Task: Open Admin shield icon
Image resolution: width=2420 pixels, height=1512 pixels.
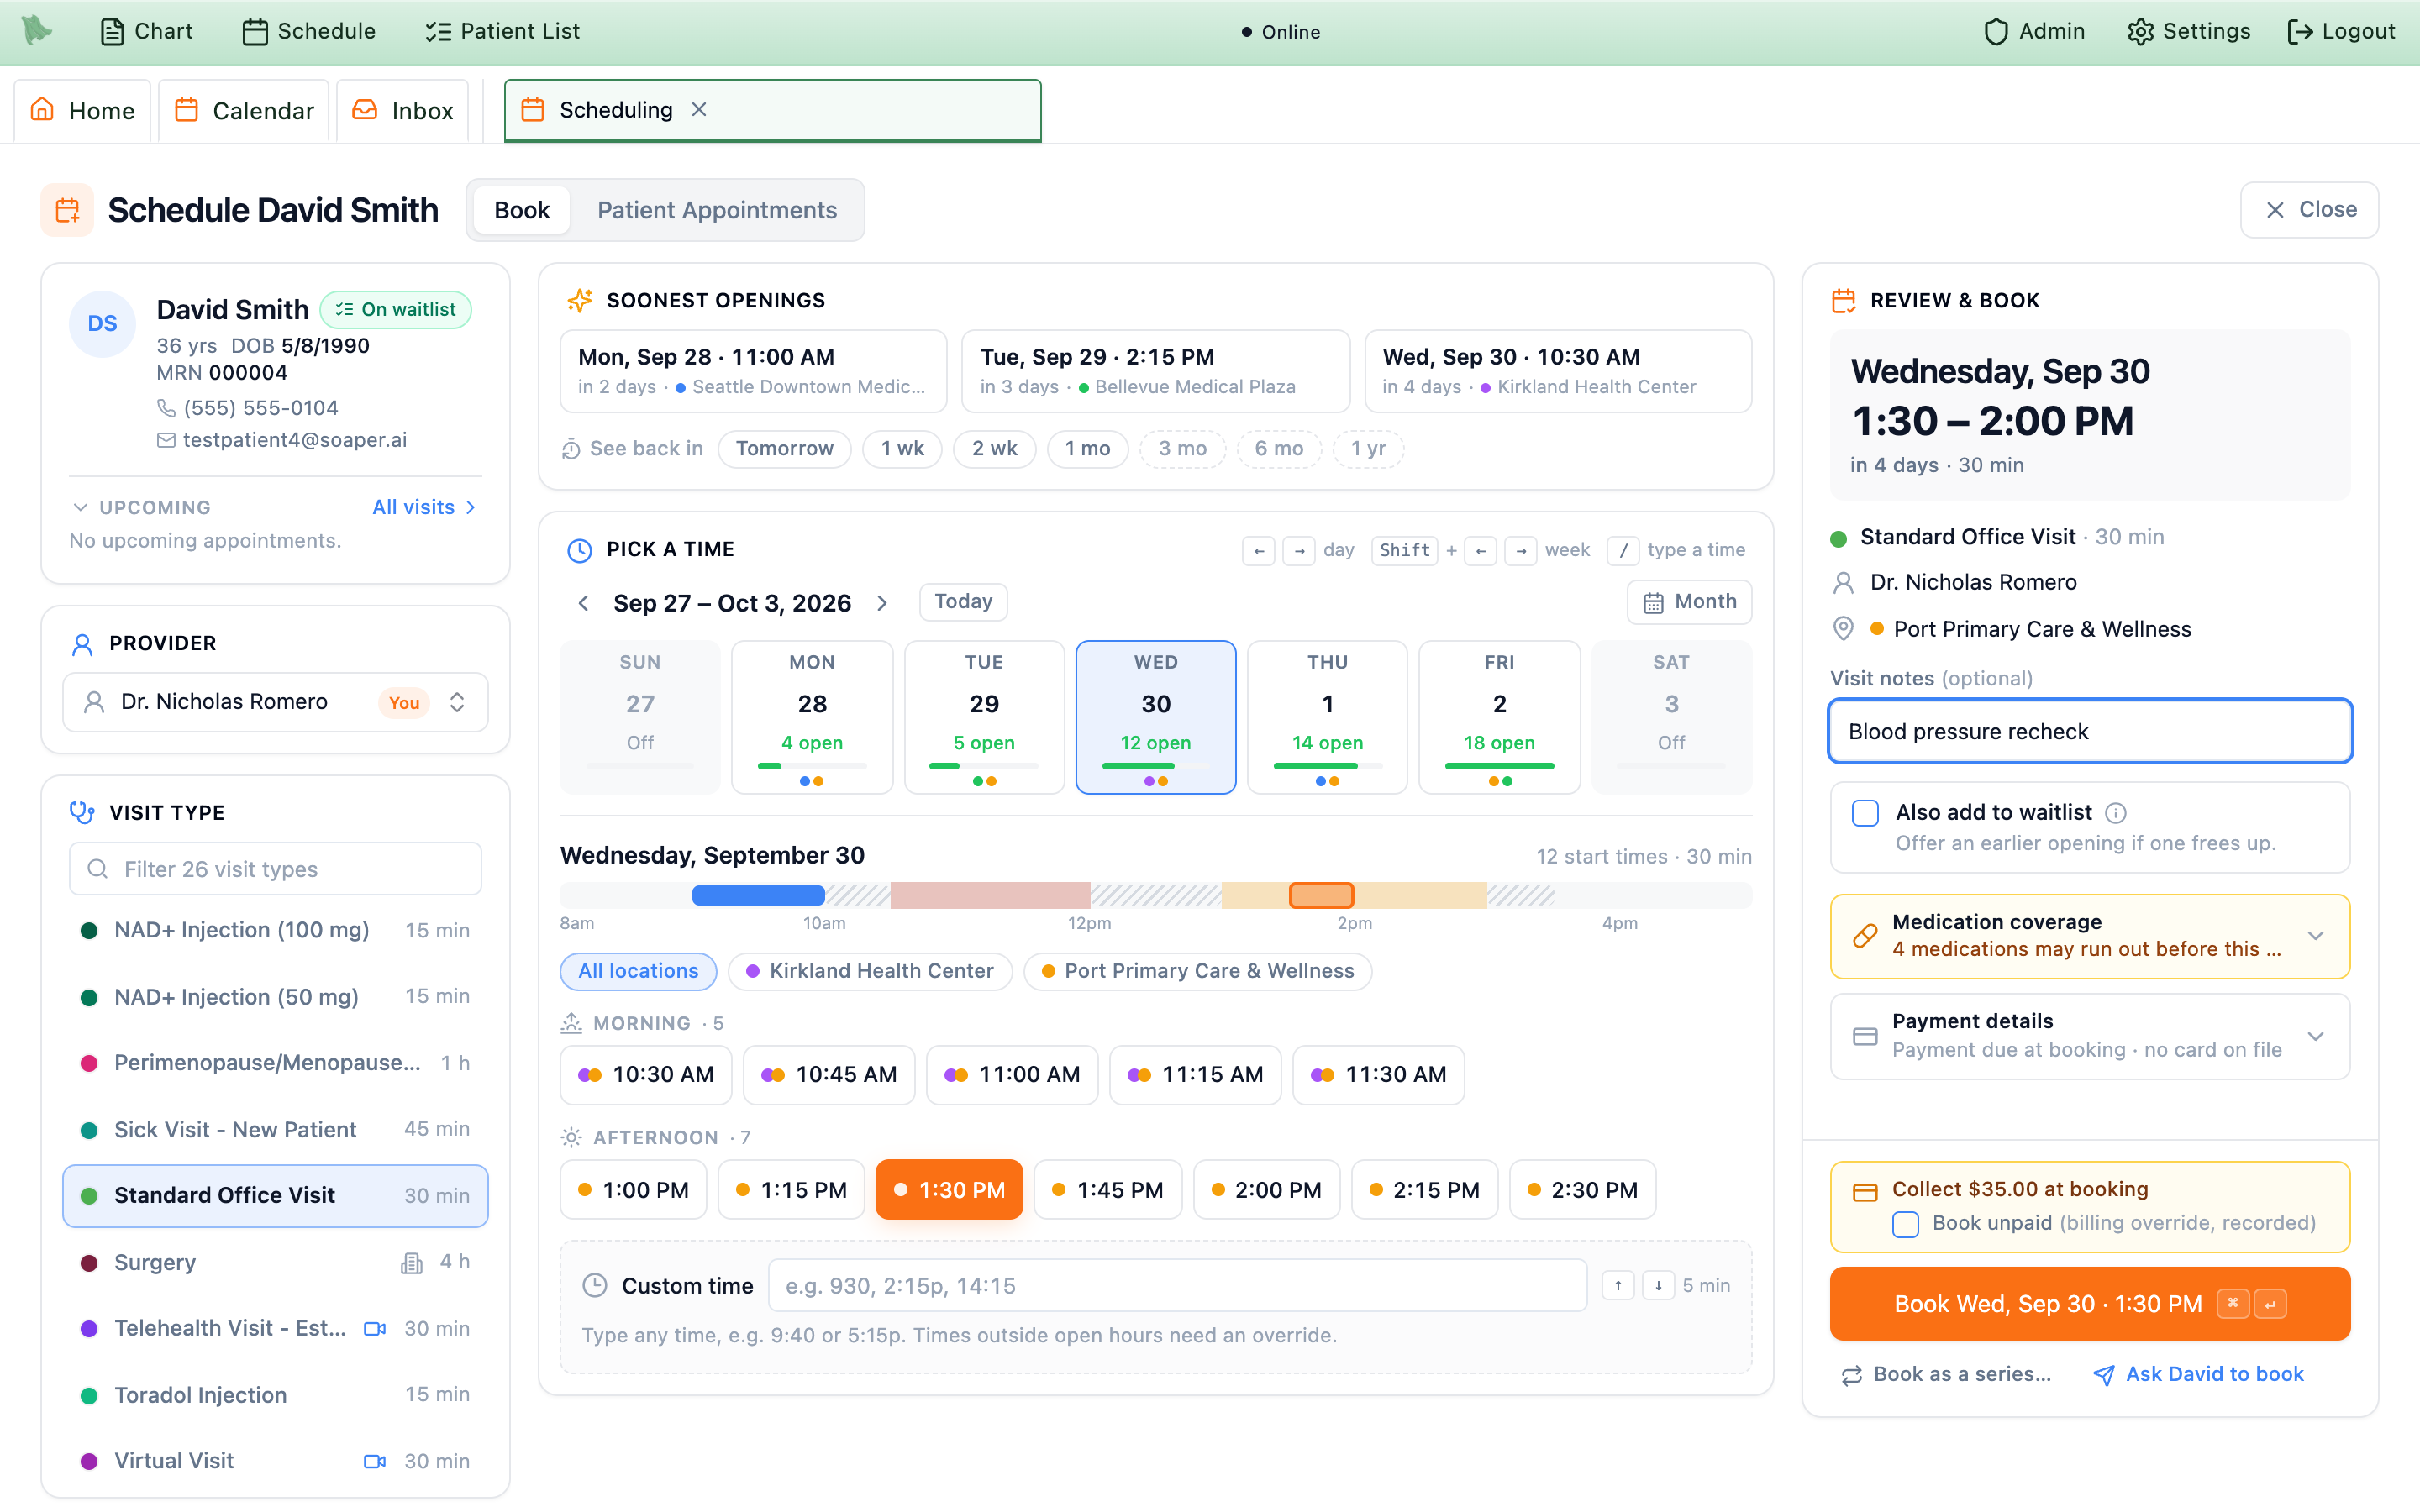Action: point(1995,32)
